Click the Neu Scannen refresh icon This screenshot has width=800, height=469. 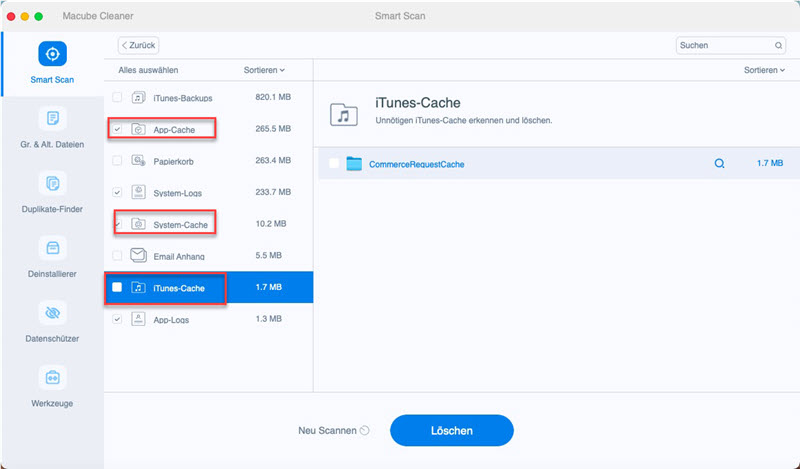point(364,430)
